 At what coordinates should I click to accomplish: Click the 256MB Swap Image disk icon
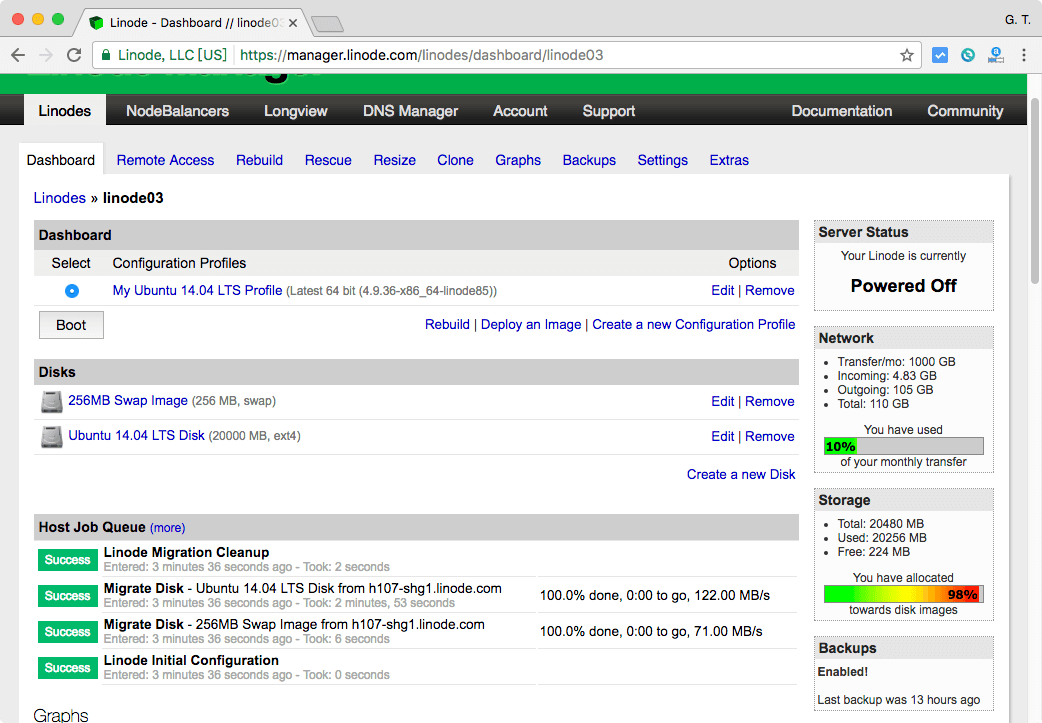(52, 402)
